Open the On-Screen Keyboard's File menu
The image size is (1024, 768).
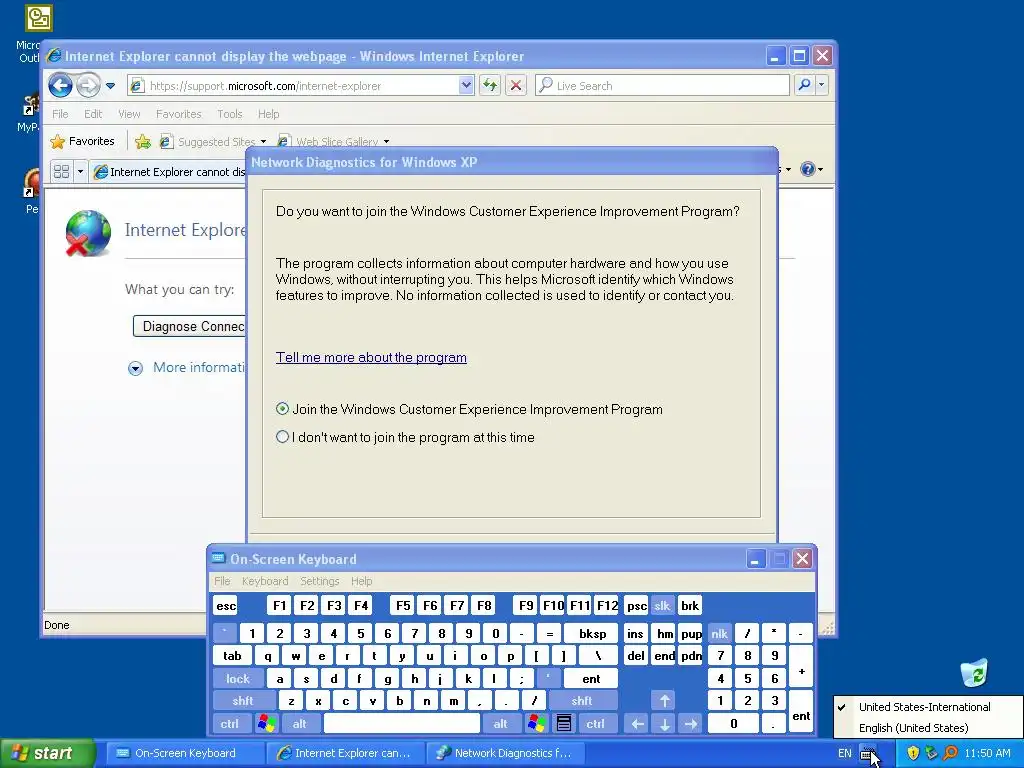coord(222,581)
